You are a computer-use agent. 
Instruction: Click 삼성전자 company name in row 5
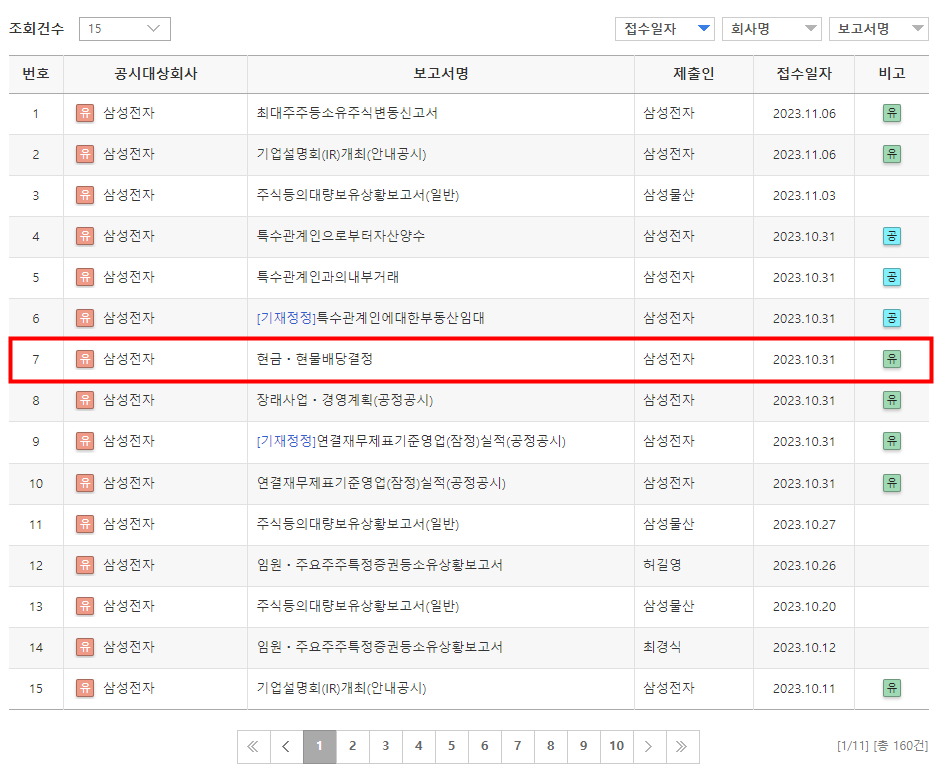(129, 277)
